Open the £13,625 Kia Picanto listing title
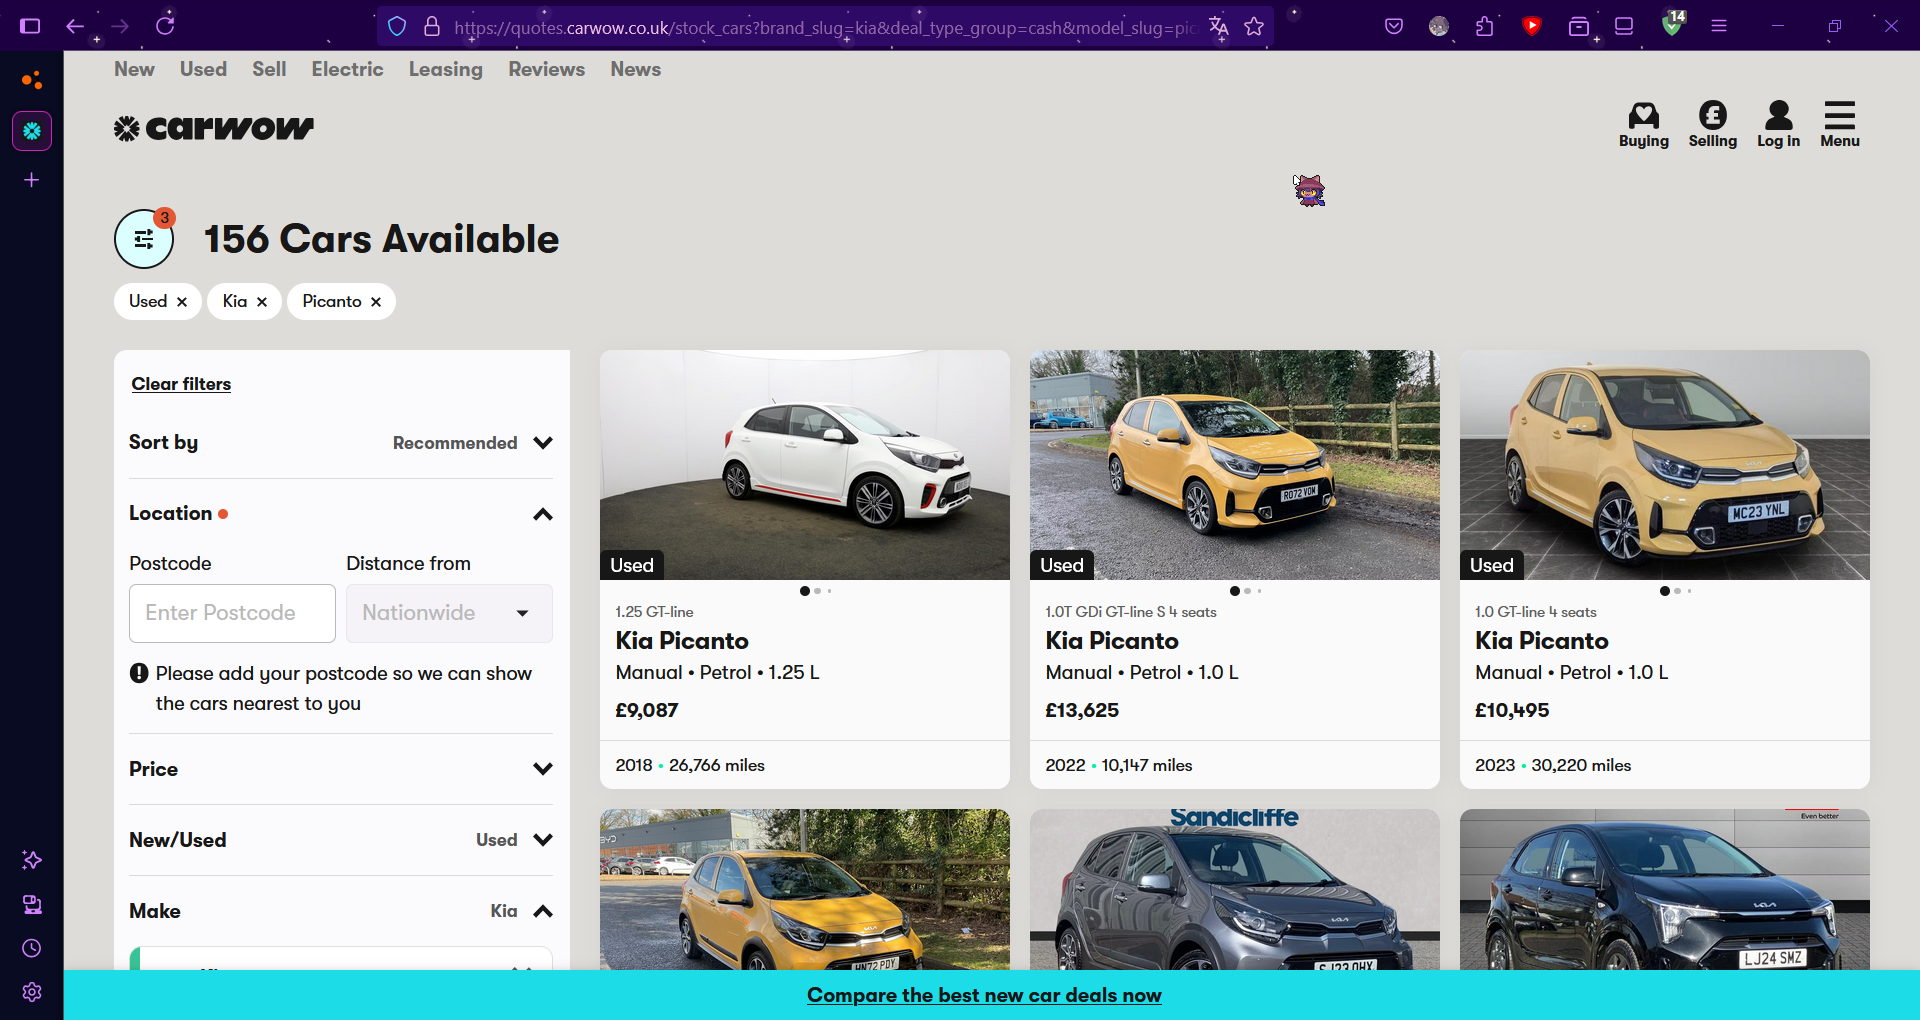This screenshot has height=1020, width=1920. click(1112, 641)
